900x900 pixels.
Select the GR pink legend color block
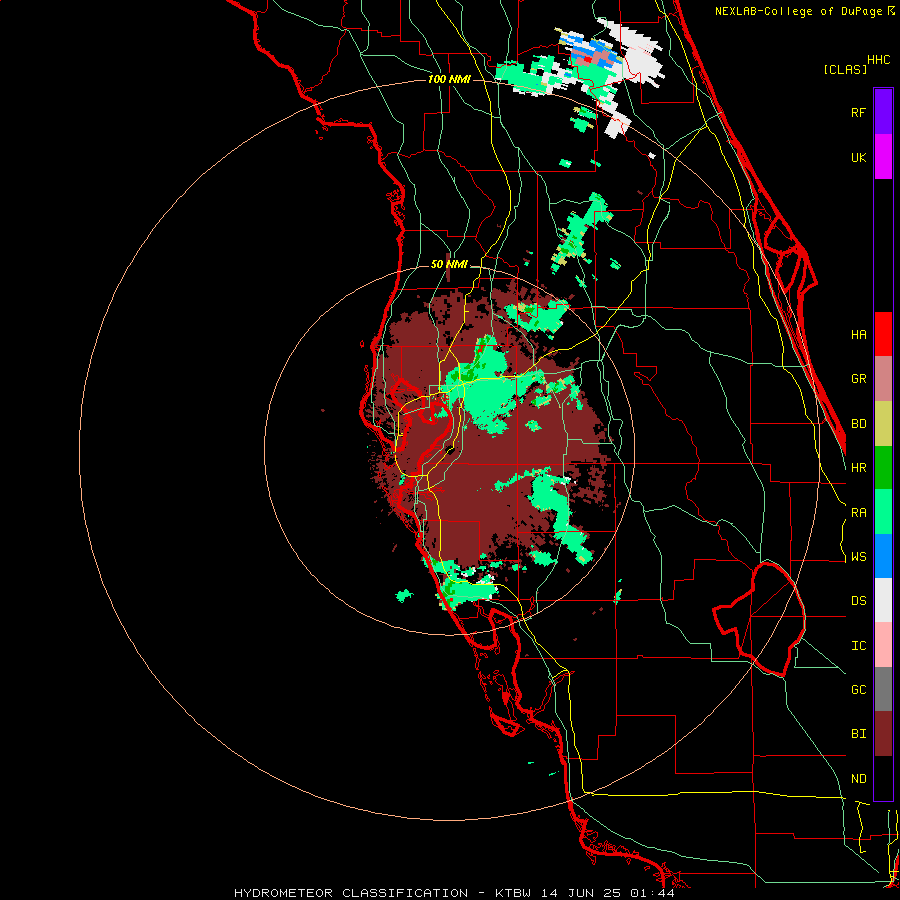click(x=883, y=378)
